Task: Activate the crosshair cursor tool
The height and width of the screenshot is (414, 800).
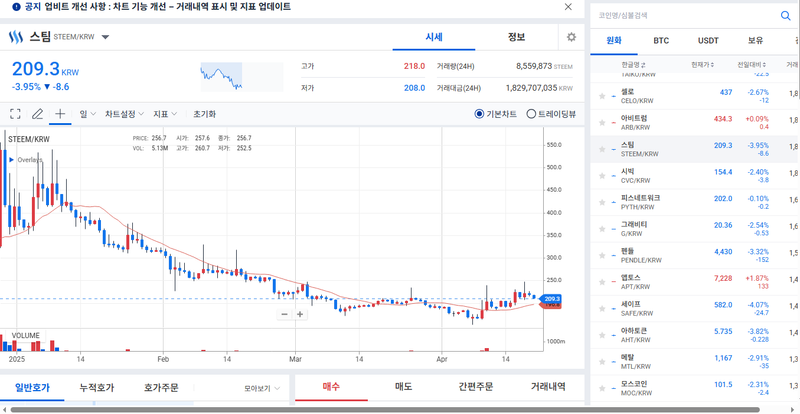Action: (60, 113)
